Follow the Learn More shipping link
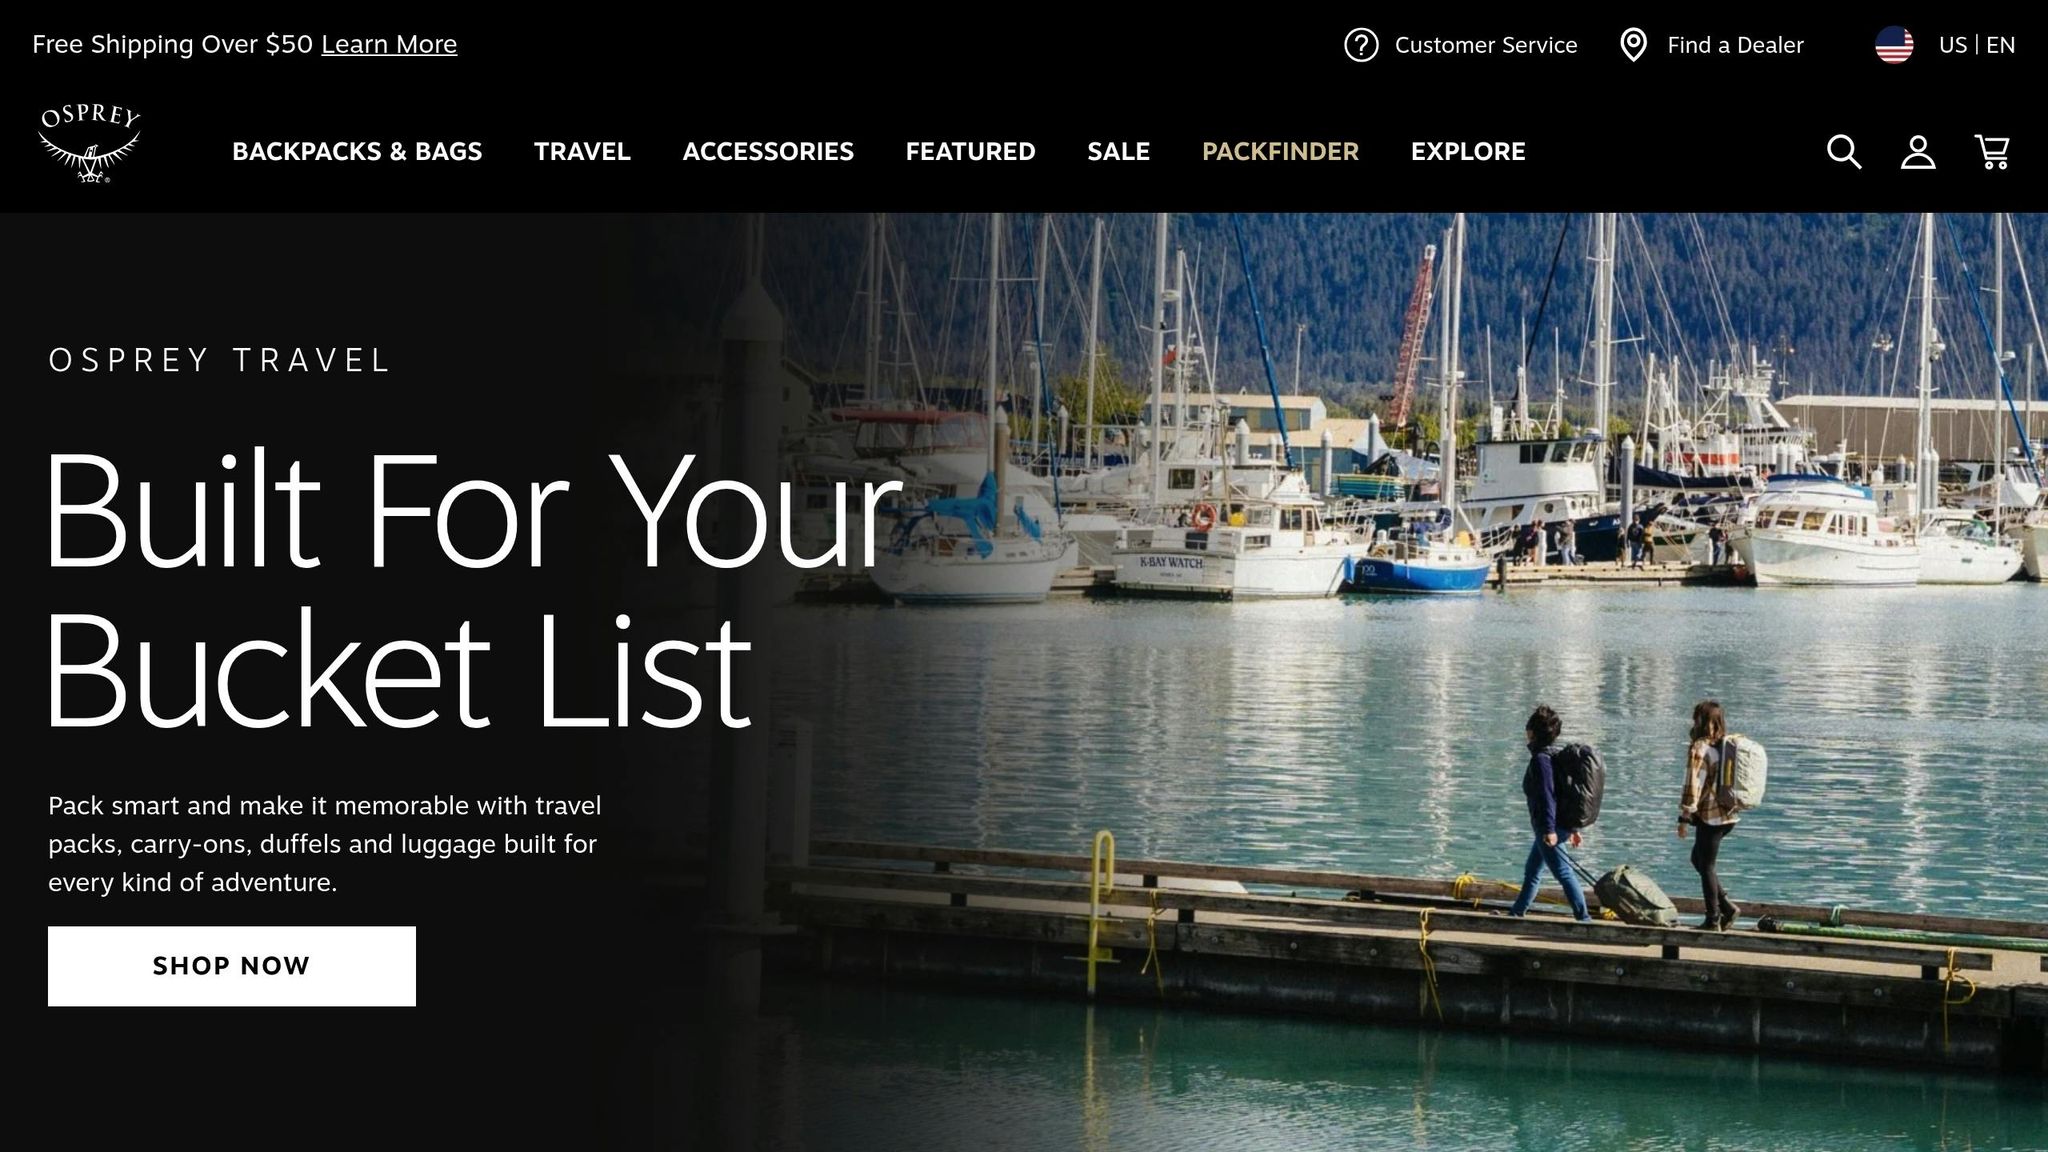2048x1152 pixels. (x=389, y=44)
